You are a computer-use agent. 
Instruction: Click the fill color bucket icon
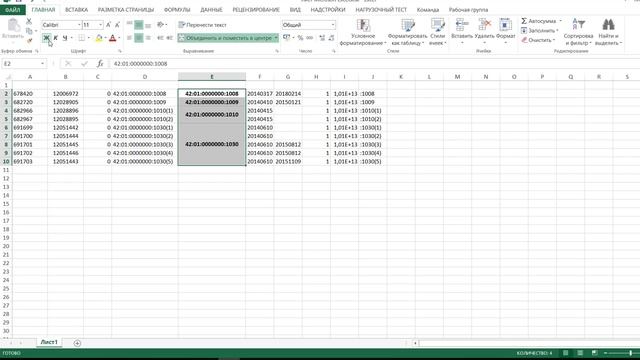(99, 38)
